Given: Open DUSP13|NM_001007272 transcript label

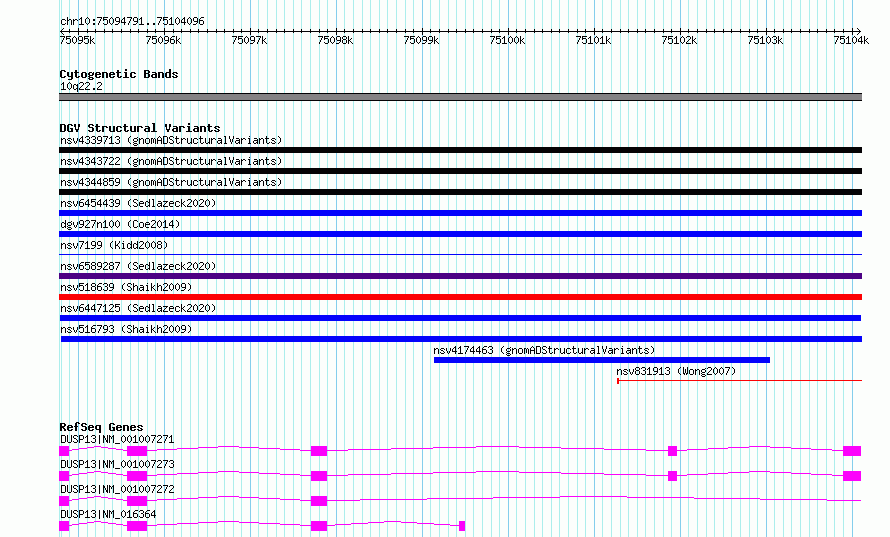Looking at the screenshot, I should (117, 489).
